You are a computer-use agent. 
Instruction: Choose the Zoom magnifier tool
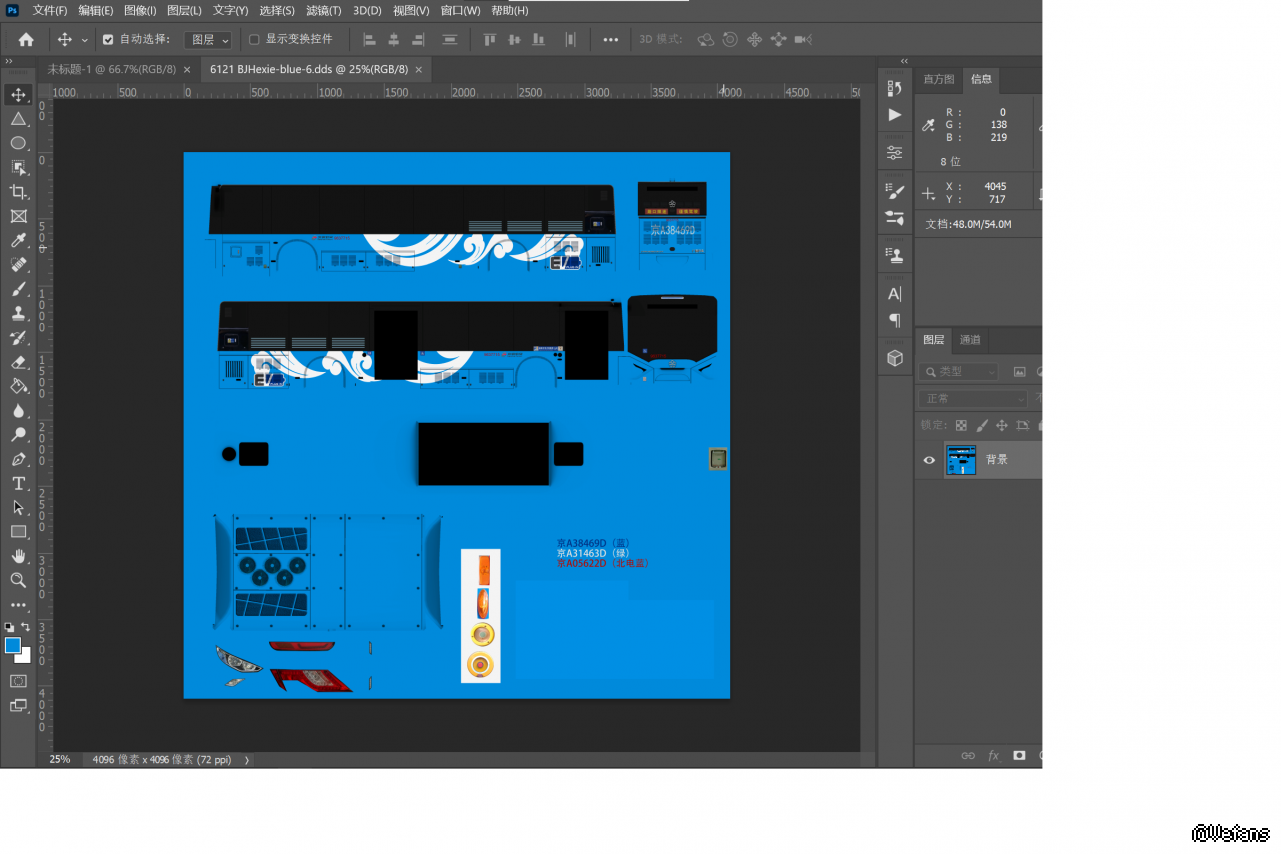click(x=18, y=580)
